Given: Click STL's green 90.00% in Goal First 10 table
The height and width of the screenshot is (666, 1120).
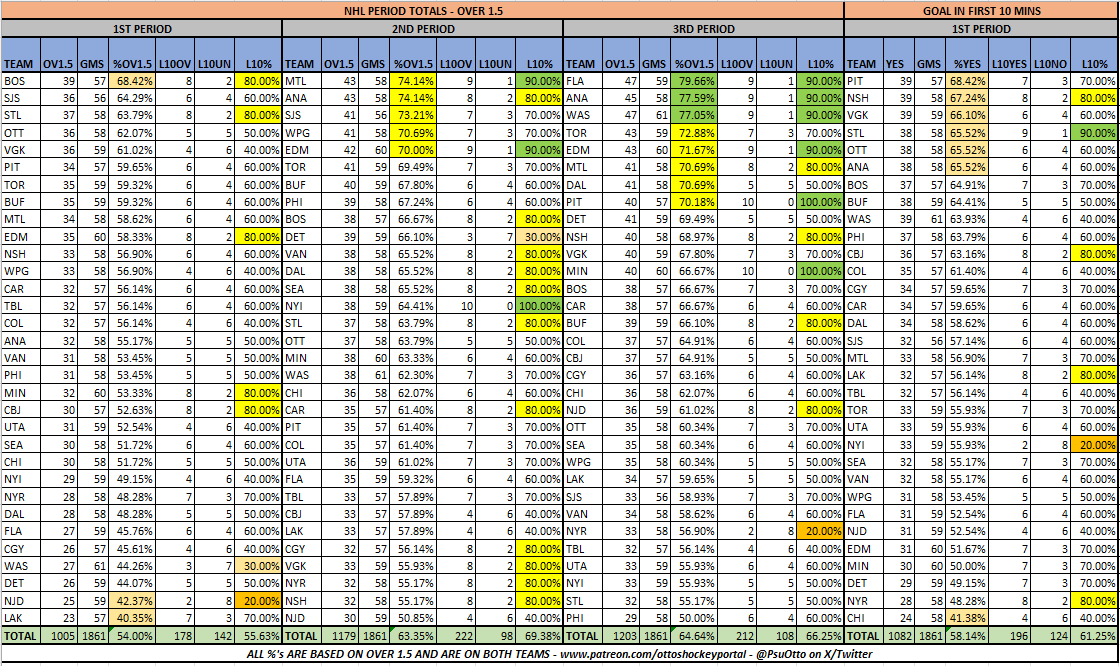Looking at the screenshot, I should (x=1095, y=132).
